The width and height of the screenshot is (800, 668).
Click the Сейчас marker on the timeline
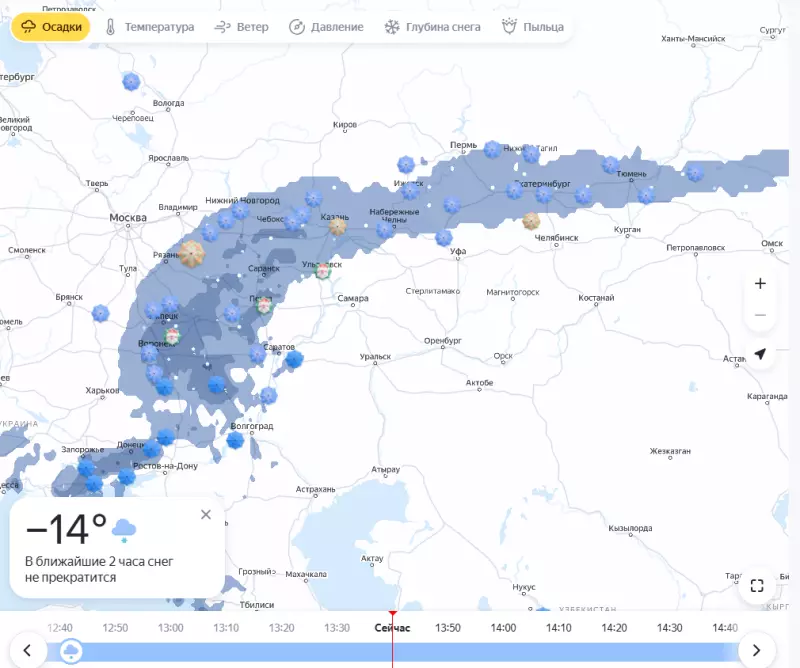(x=394, y=628)
